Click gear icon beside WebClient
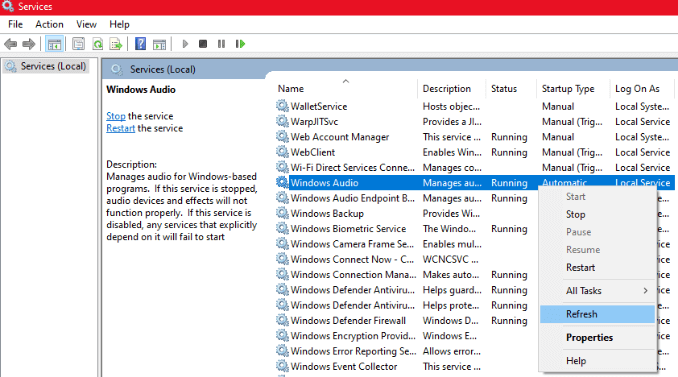This screenshot has width=678, height=377. pyautogui.click(x=282, y=152)
